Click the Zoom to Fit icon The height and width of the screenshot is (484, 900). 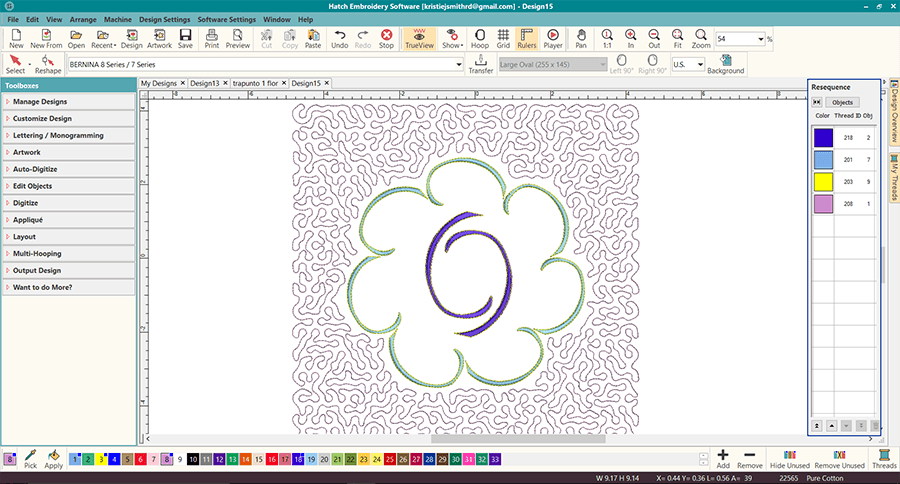click(677, 39)
